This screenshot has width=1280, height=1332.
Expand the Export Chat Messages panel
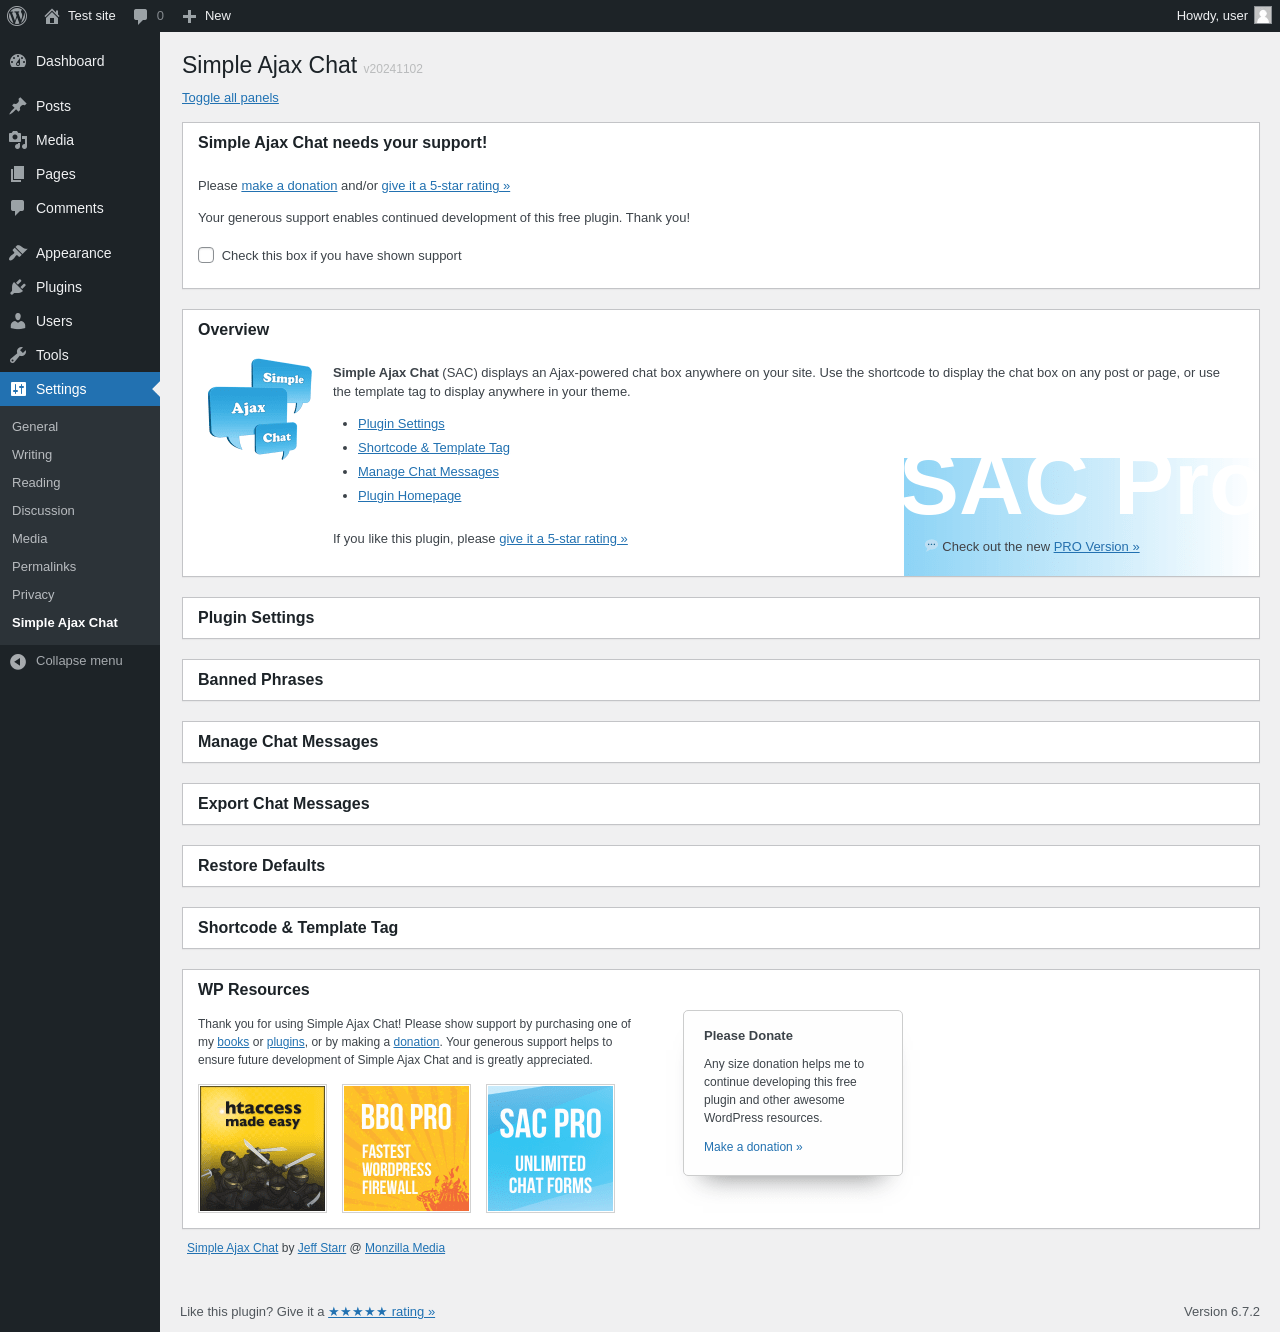(x=720, y=804)
